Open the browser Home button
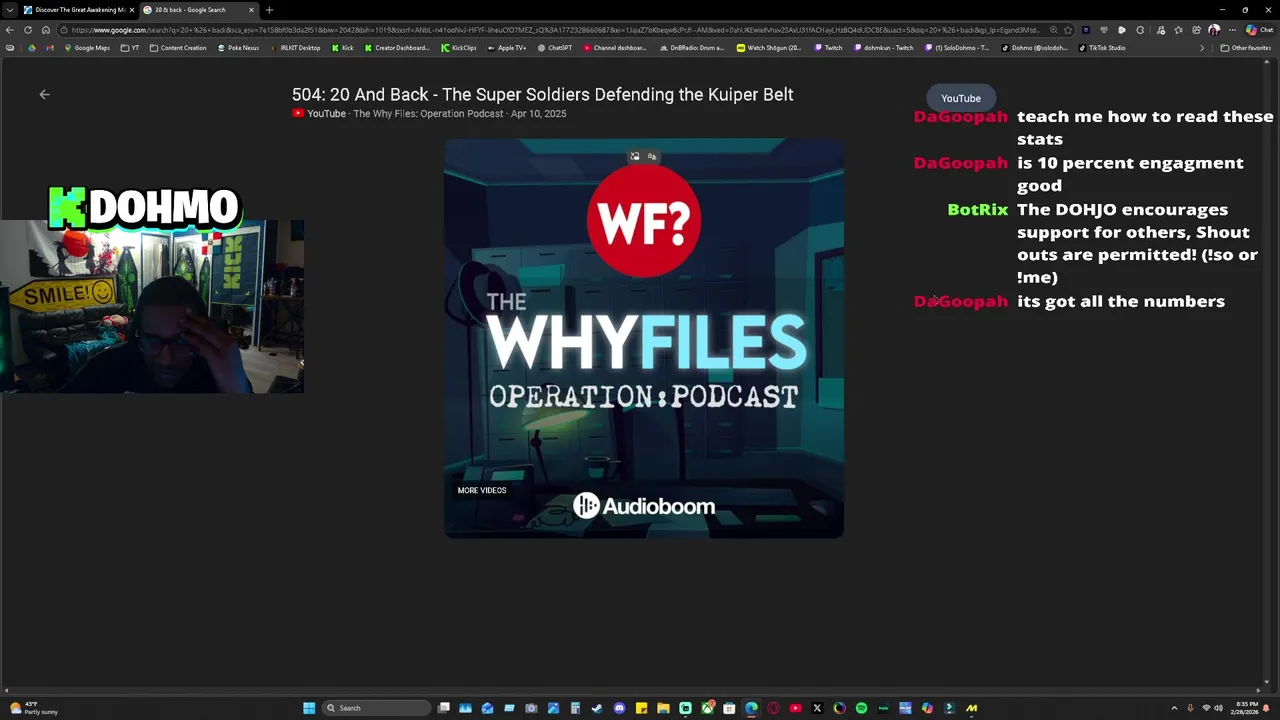Screen dimensions: 1280x720 (45, 30)
